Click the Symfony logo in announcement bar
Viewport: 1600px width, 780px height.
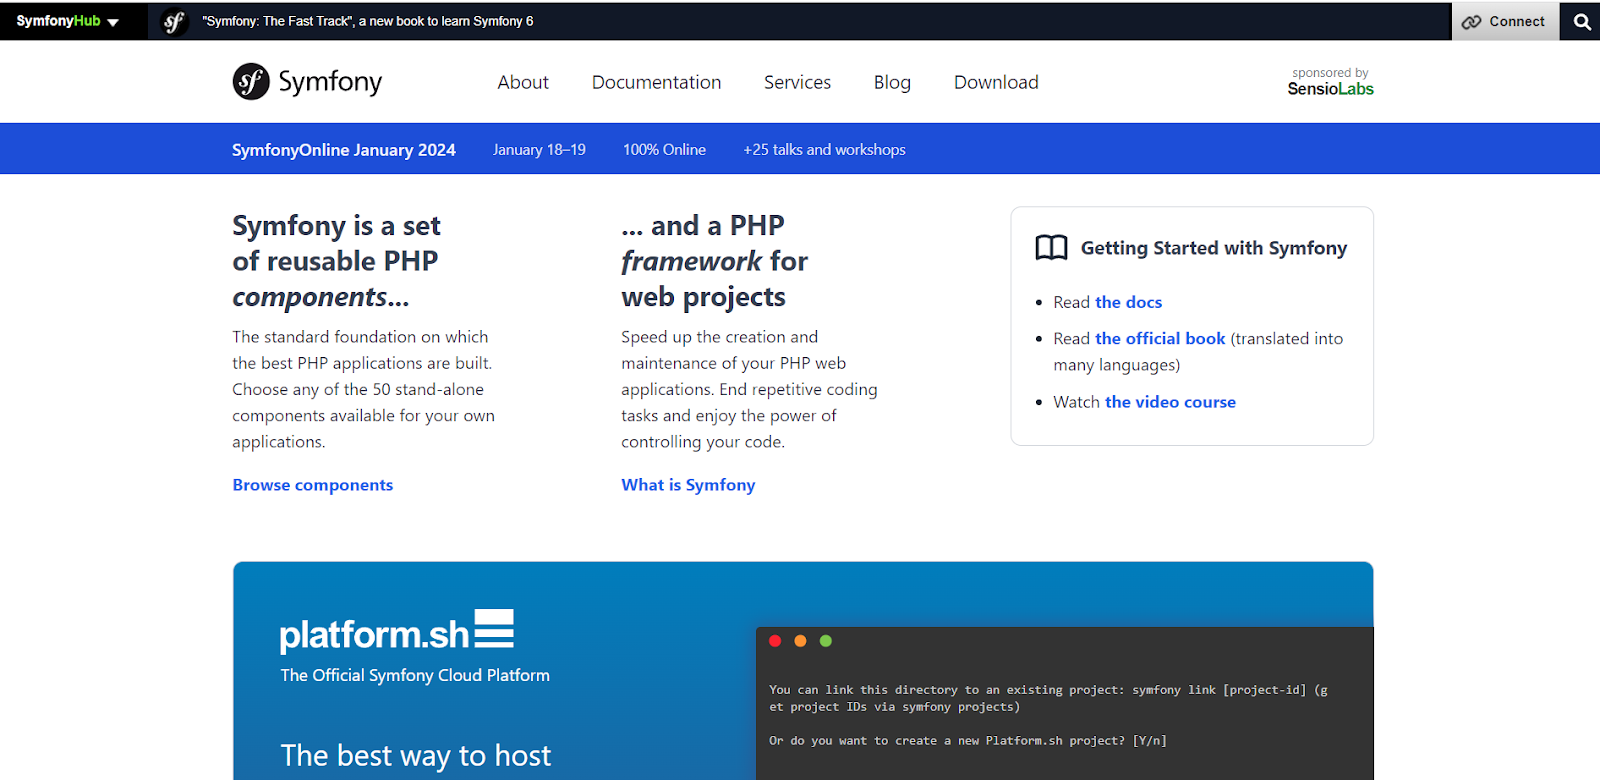point(174,21)
